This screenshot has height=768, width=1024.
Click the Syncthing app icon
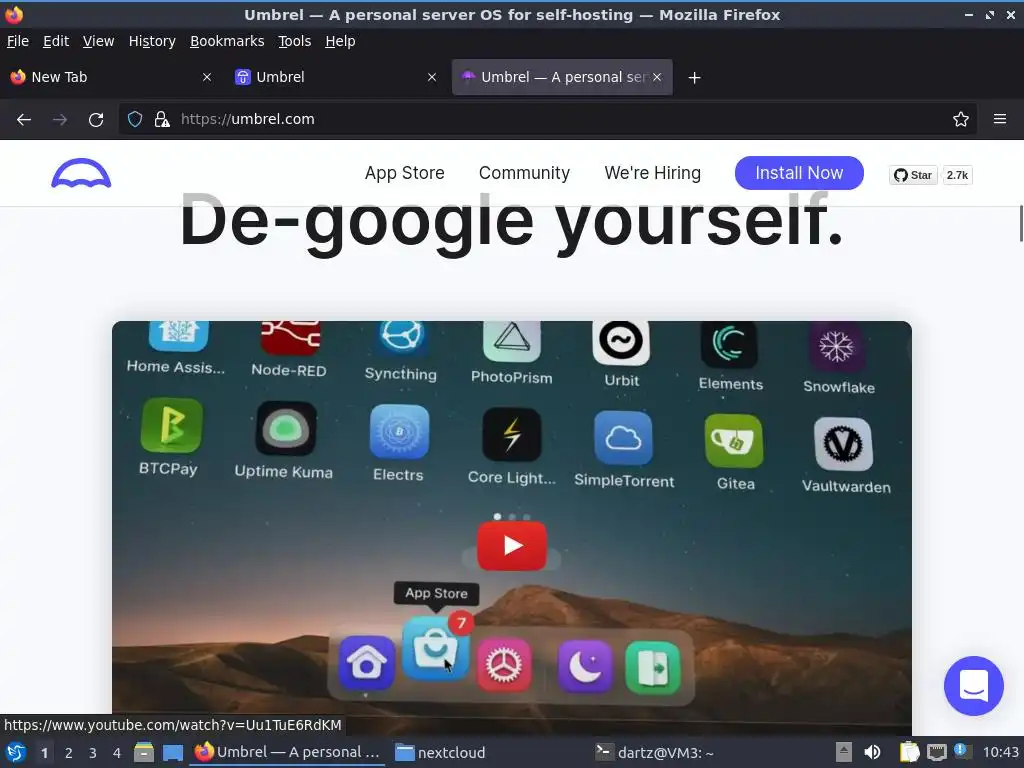401,338
